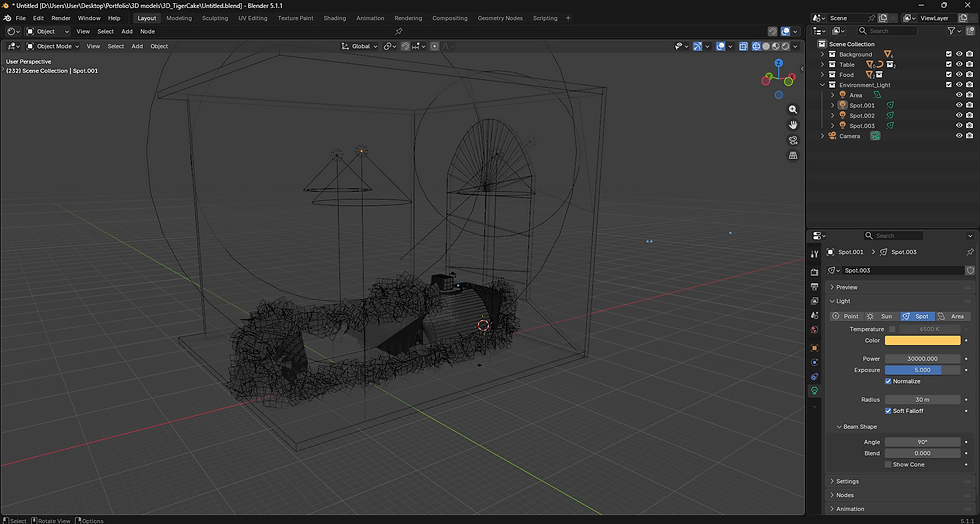980x524 pixels.
Task: Open the viewport Add menu
Action: click(137, 46)
